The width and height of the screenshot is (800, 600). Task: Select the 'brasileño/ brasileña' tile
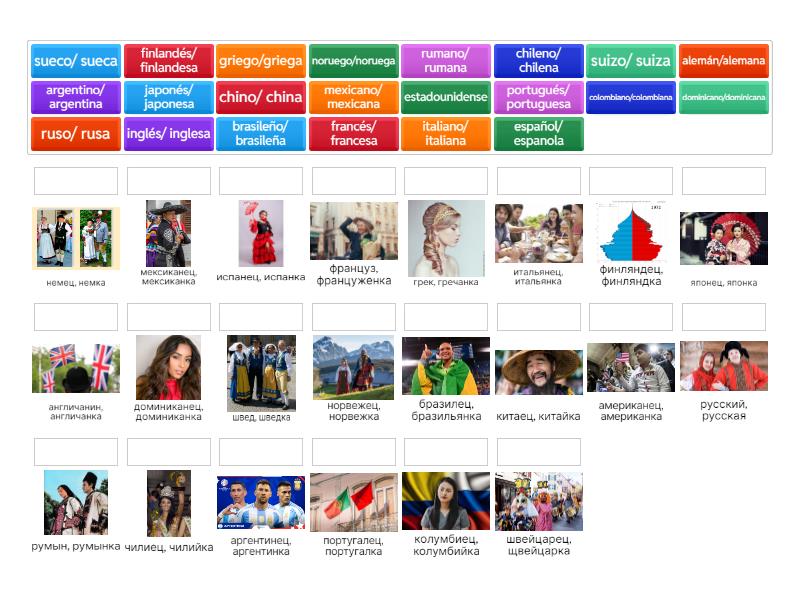coord(261,134)
